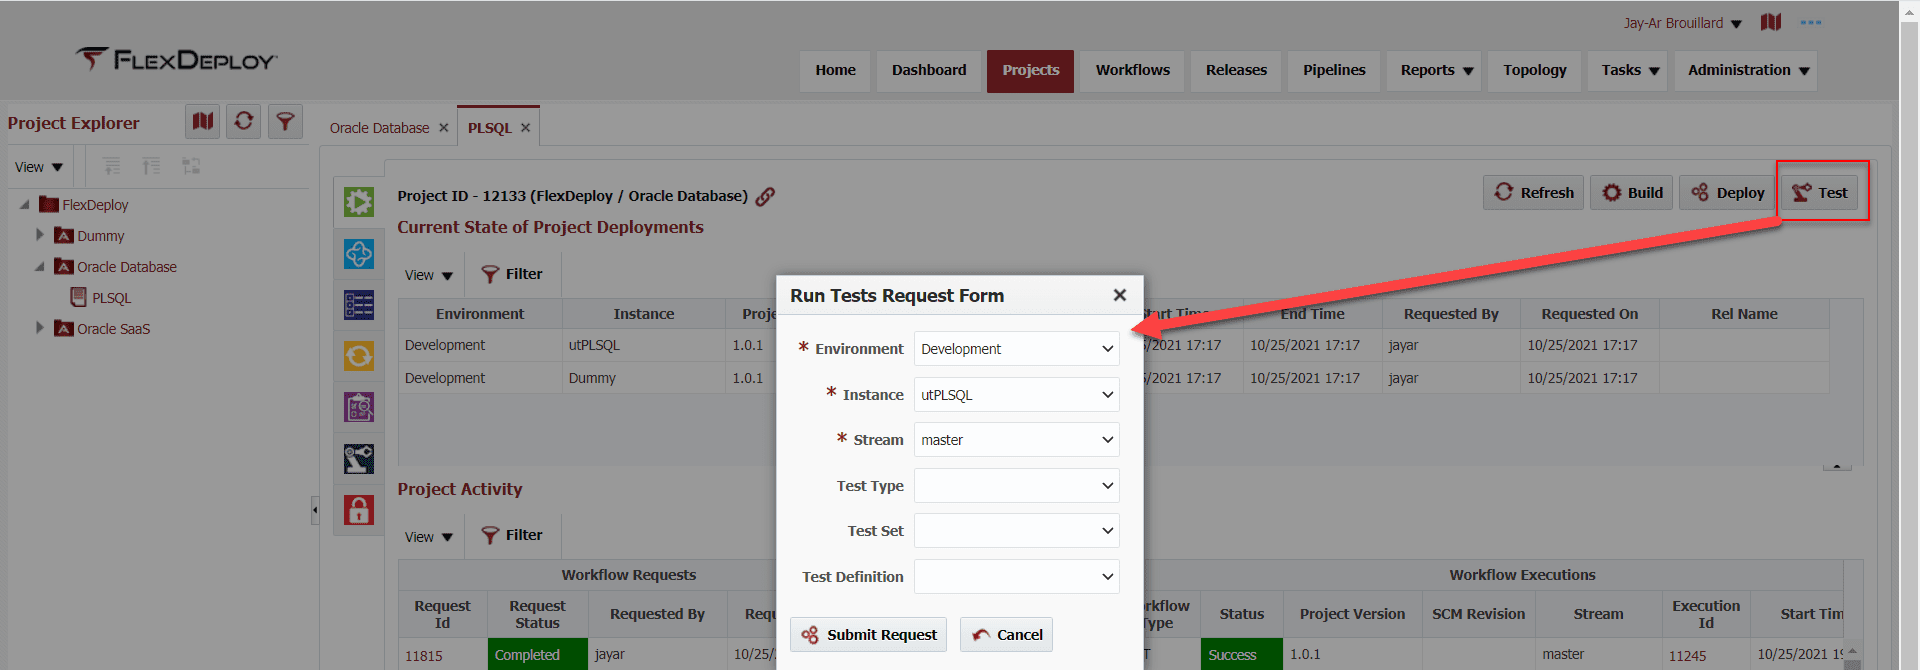Open the Test Definition dropdown
Viewport: 1920px width, 670px height.
click(x=1016, y=577)
